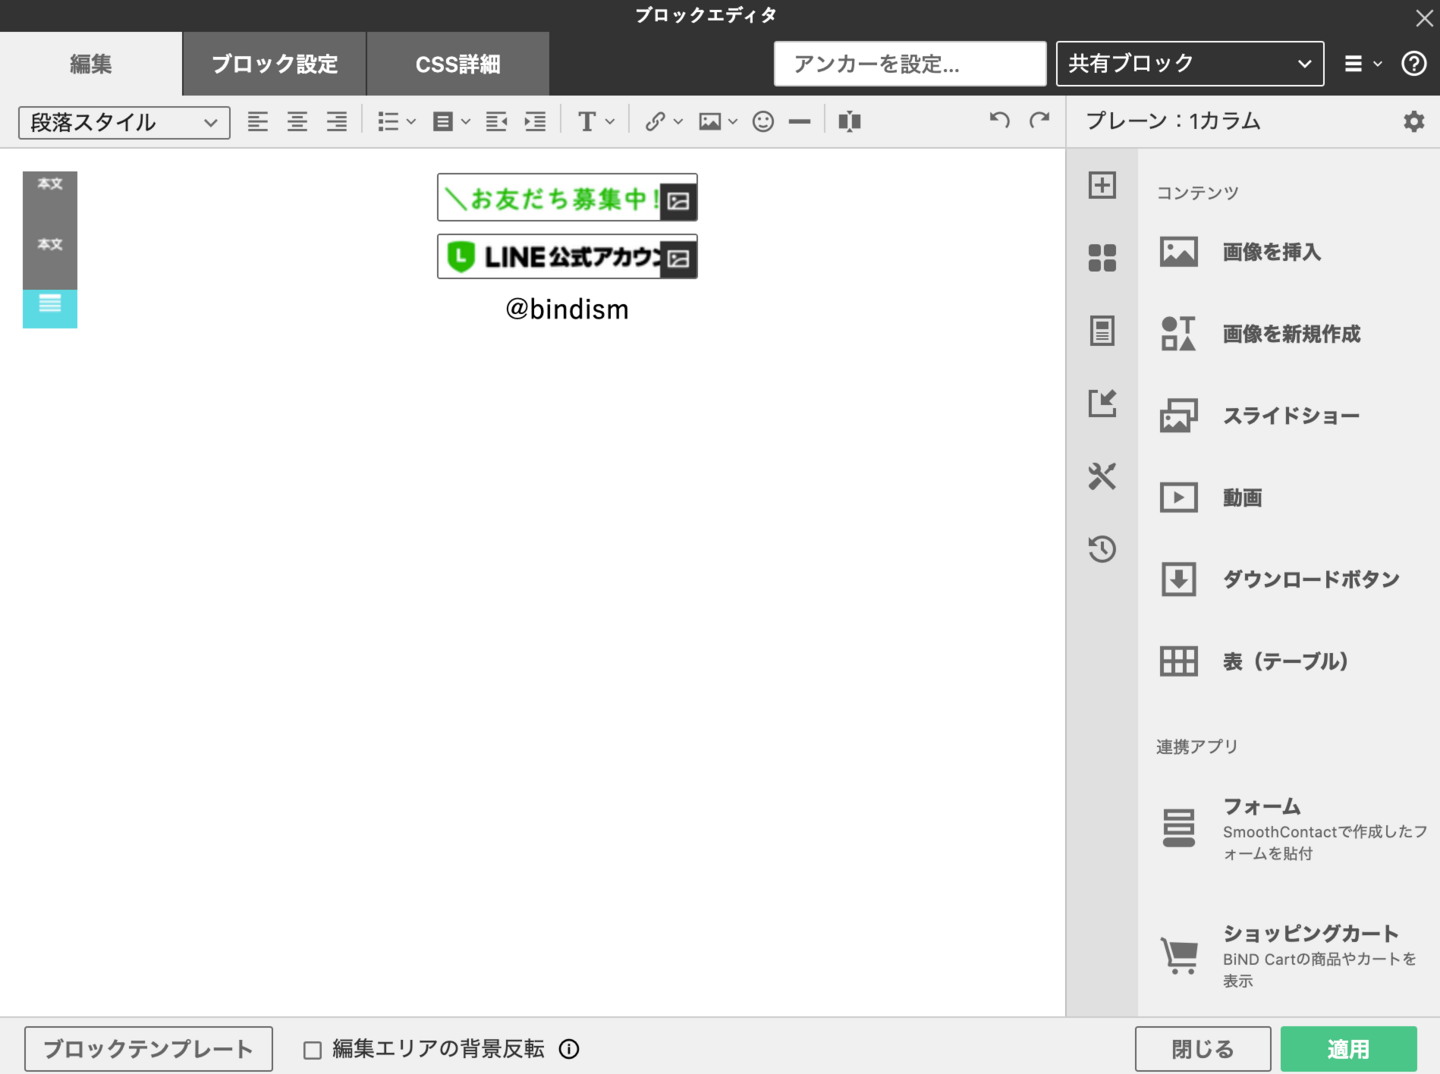Select the tools wrench sidebar icon
1440x1074 pixels.
[x=1102, y=476]
